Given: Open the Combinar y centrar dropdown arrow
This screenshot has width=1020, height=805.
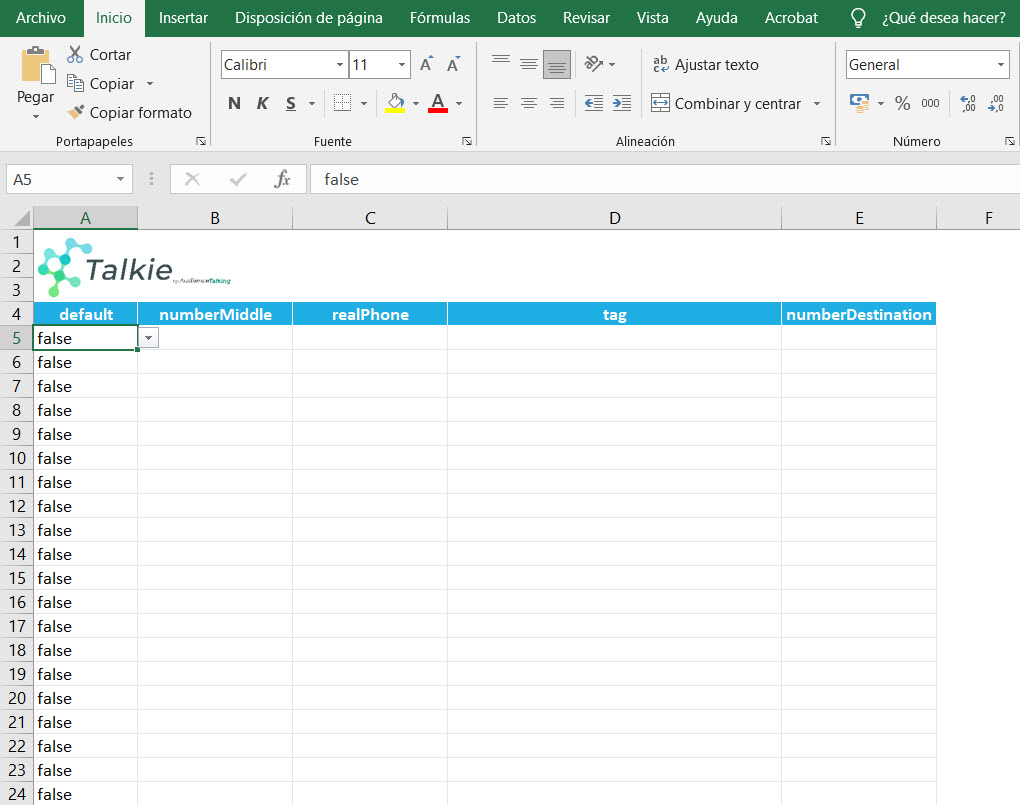Looking at the screenshot, I should (x=817, y=103).
